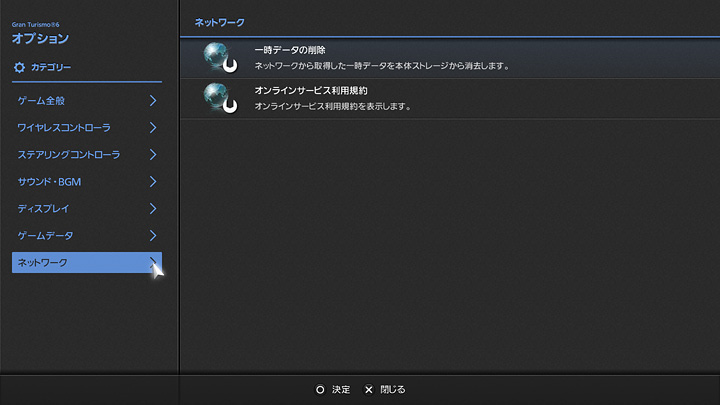Switch to the ディスプレイ category
Image resolution: width=720 pixels, height=405 pixels.
(x=43, y=209)
